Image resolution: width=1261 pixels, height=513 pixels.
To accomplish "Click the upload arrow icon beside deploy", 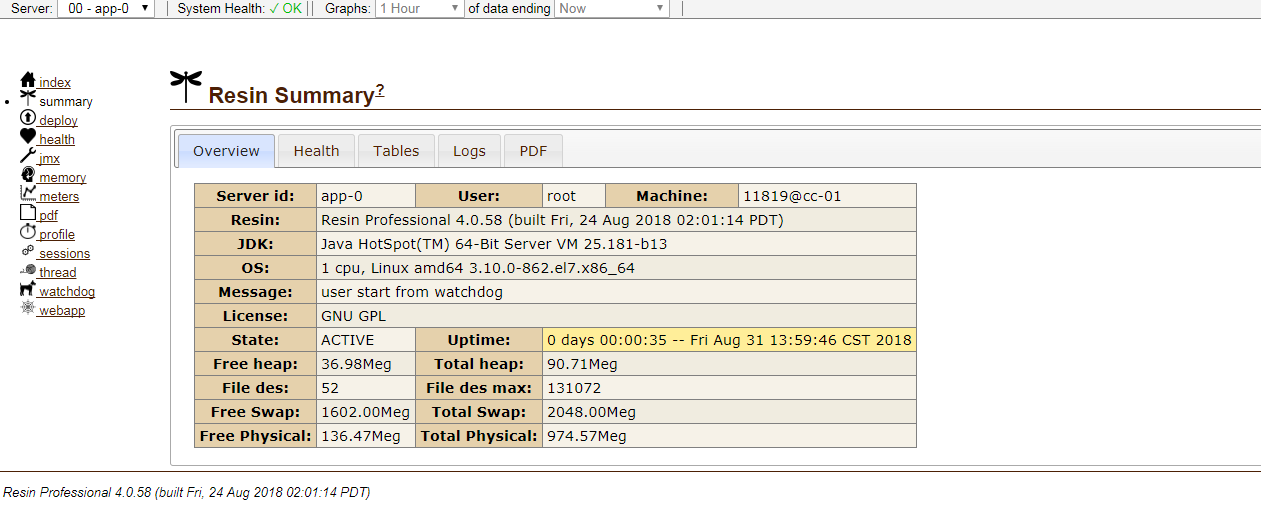I will 28,118.
